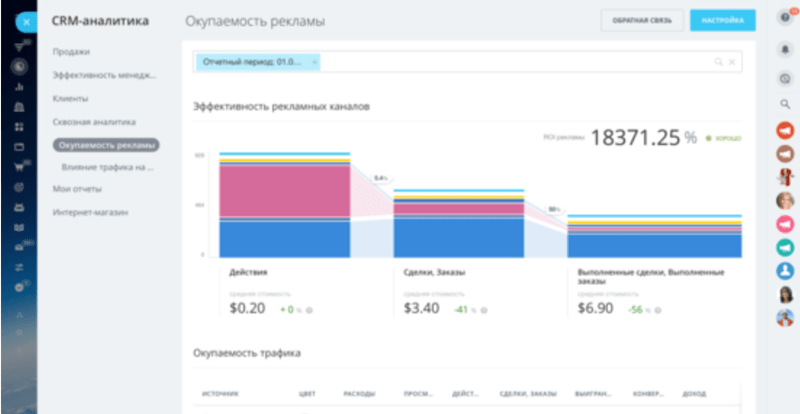Open the 'Клиенты' menu section
Image resolution: width=800 pixels, height=414 pixels.
pyautogui.click(x=71, y=98)
